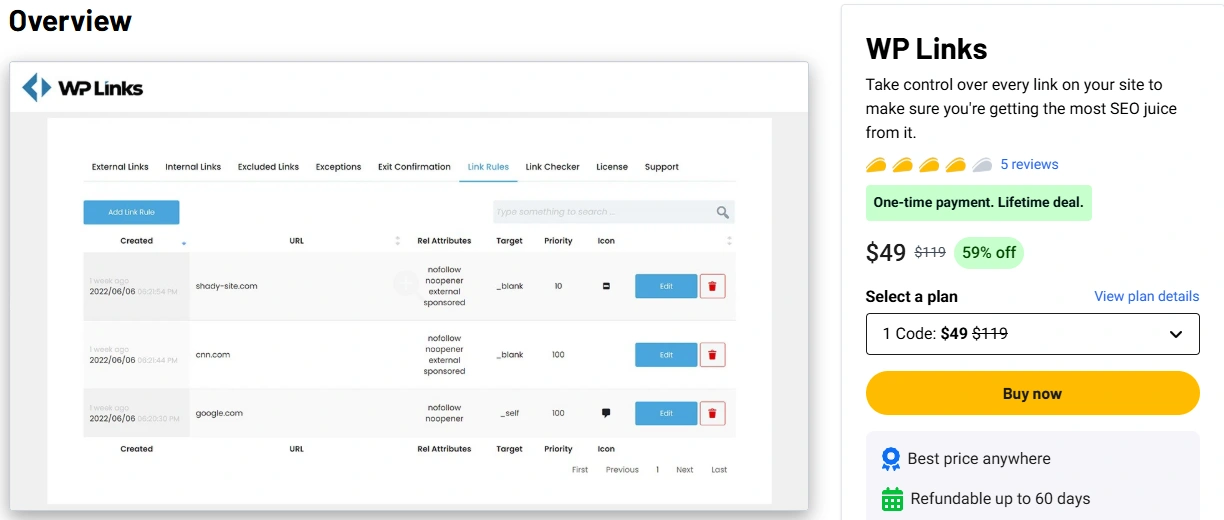
Task: Open the Excluded Links tab
Action: point(268,167)
